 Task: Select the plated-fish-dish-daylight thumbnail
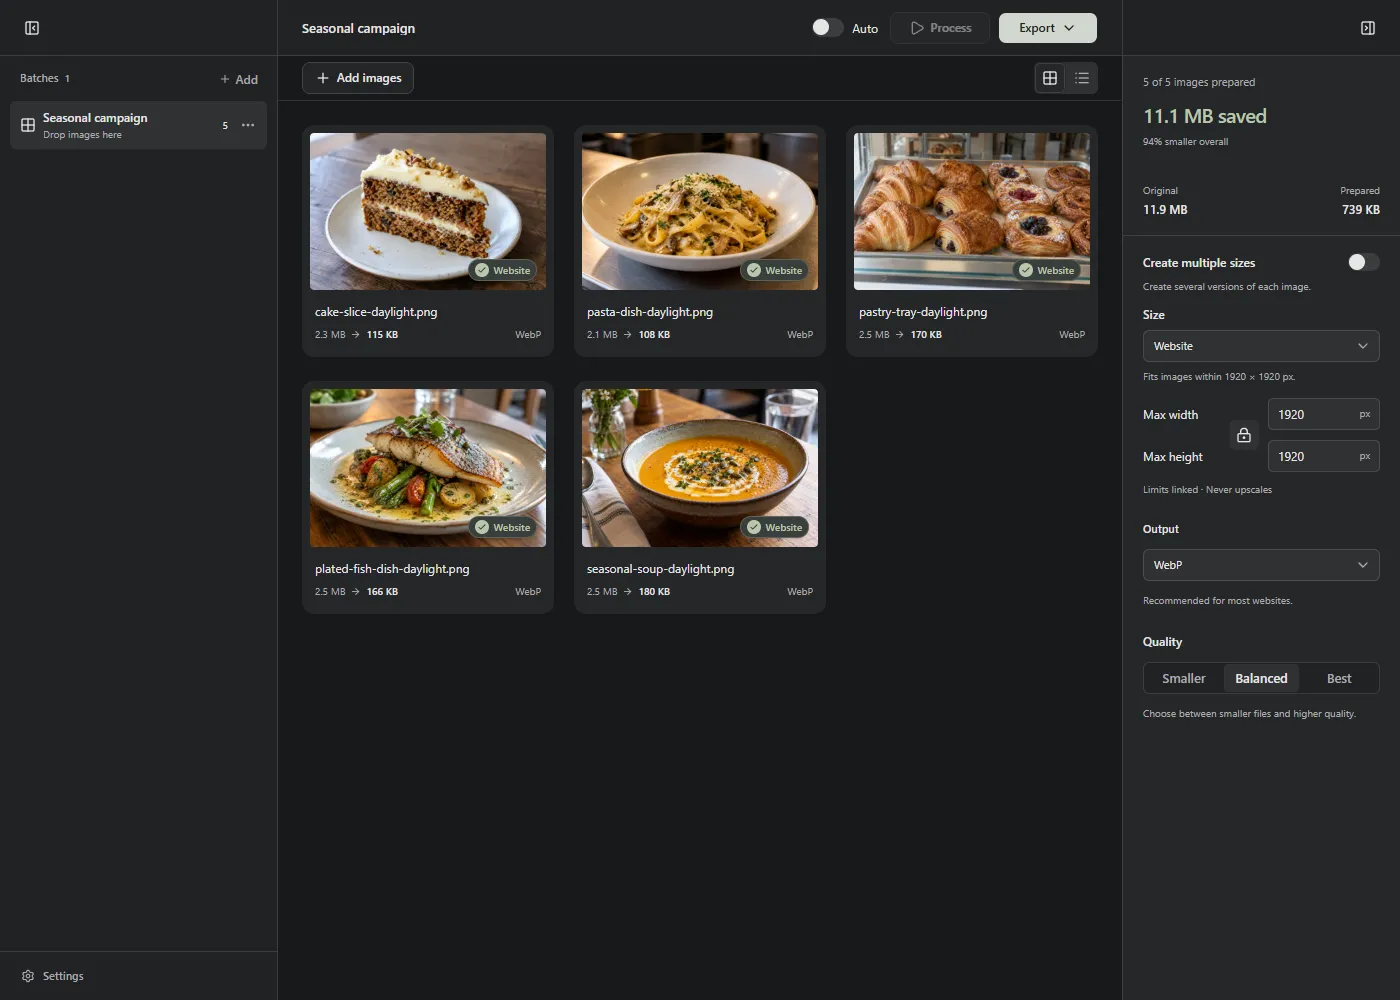pos(428,468)
